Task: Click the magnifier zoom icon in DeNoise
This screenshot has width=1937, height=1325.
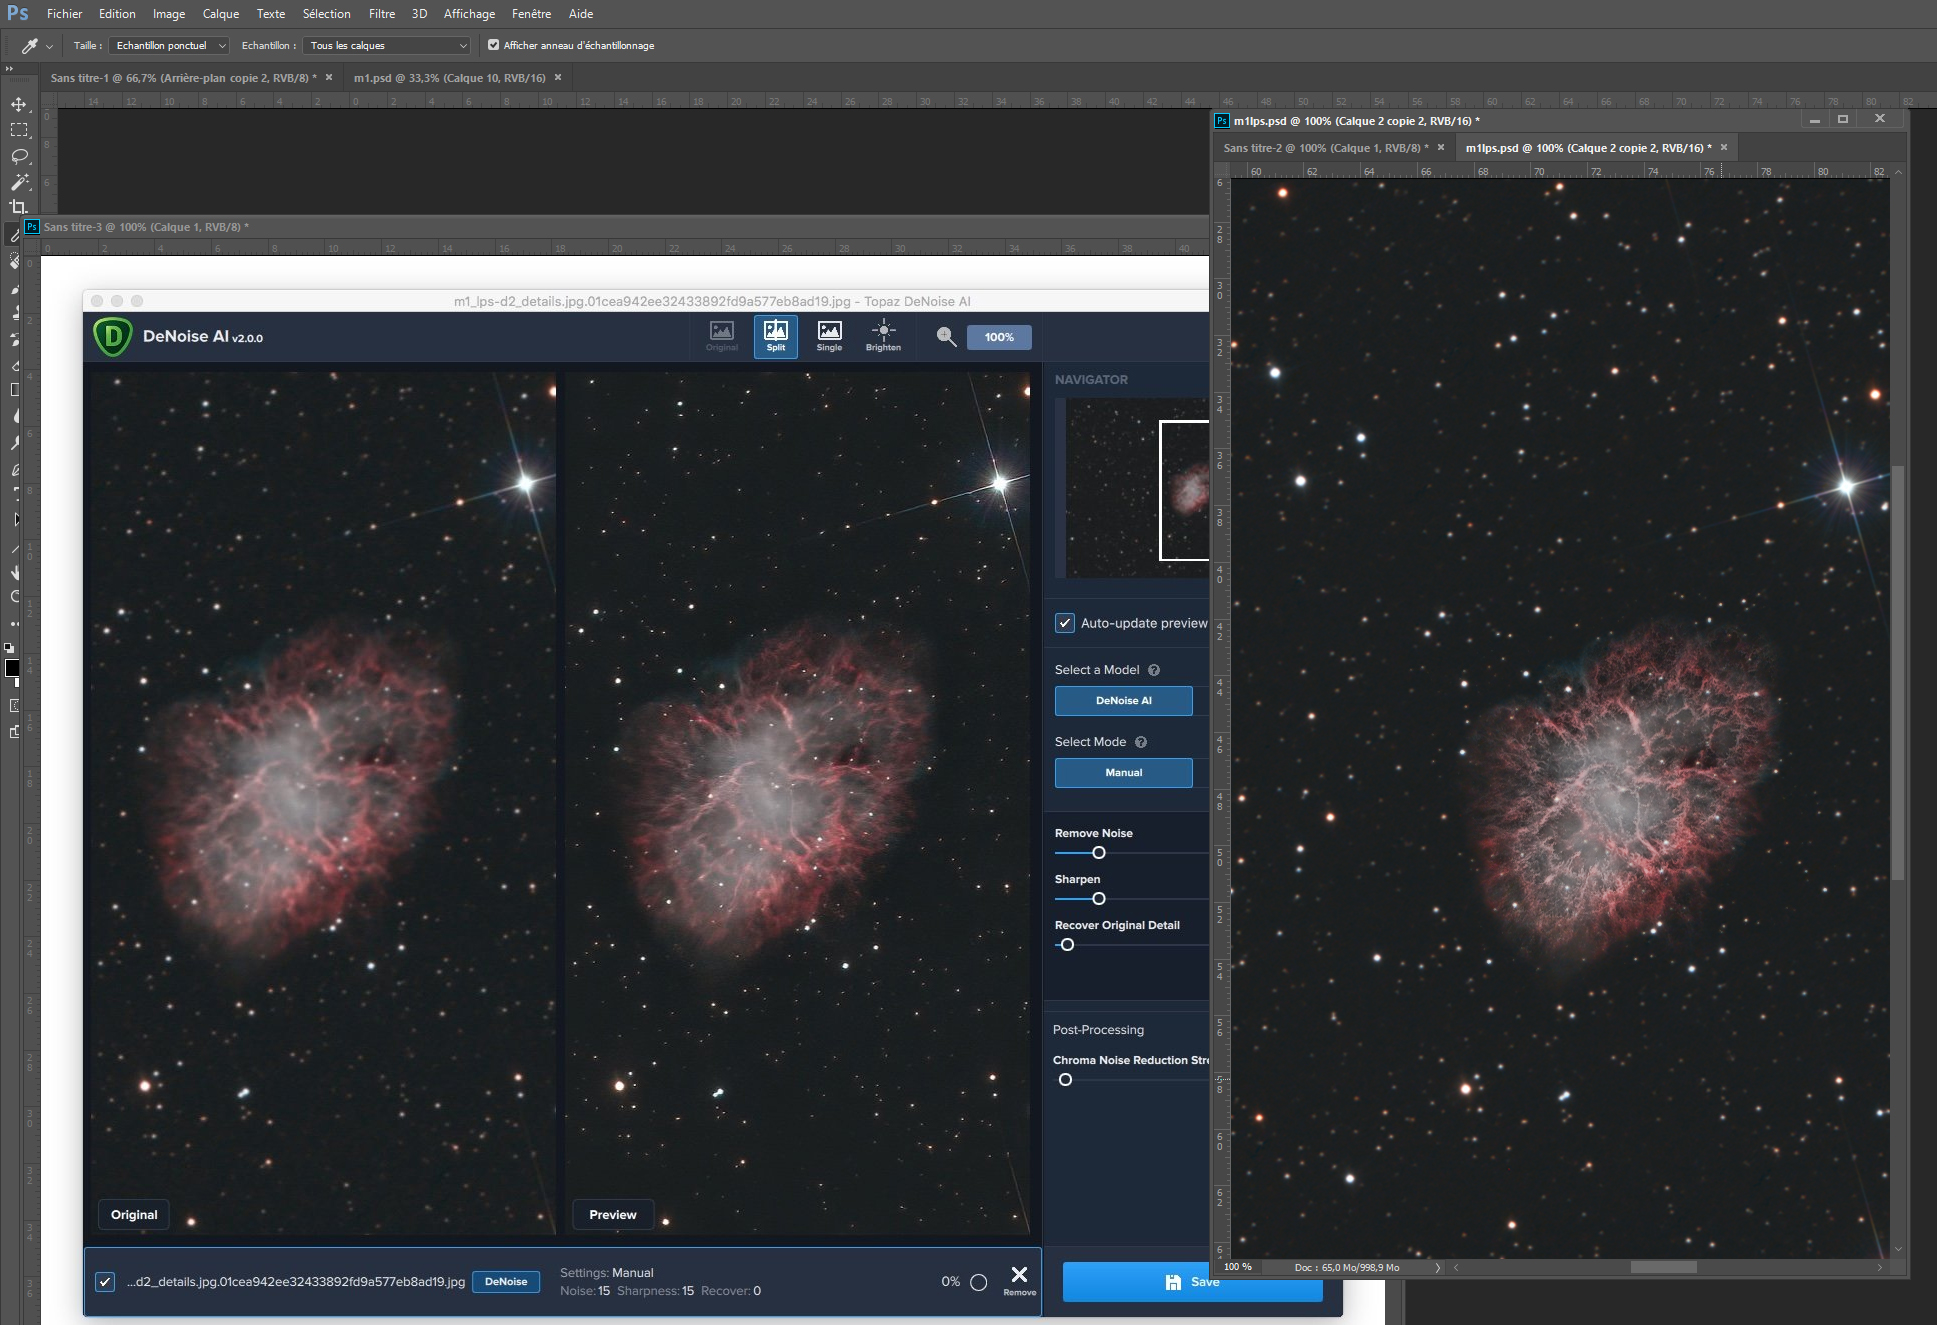Action: 946,337
